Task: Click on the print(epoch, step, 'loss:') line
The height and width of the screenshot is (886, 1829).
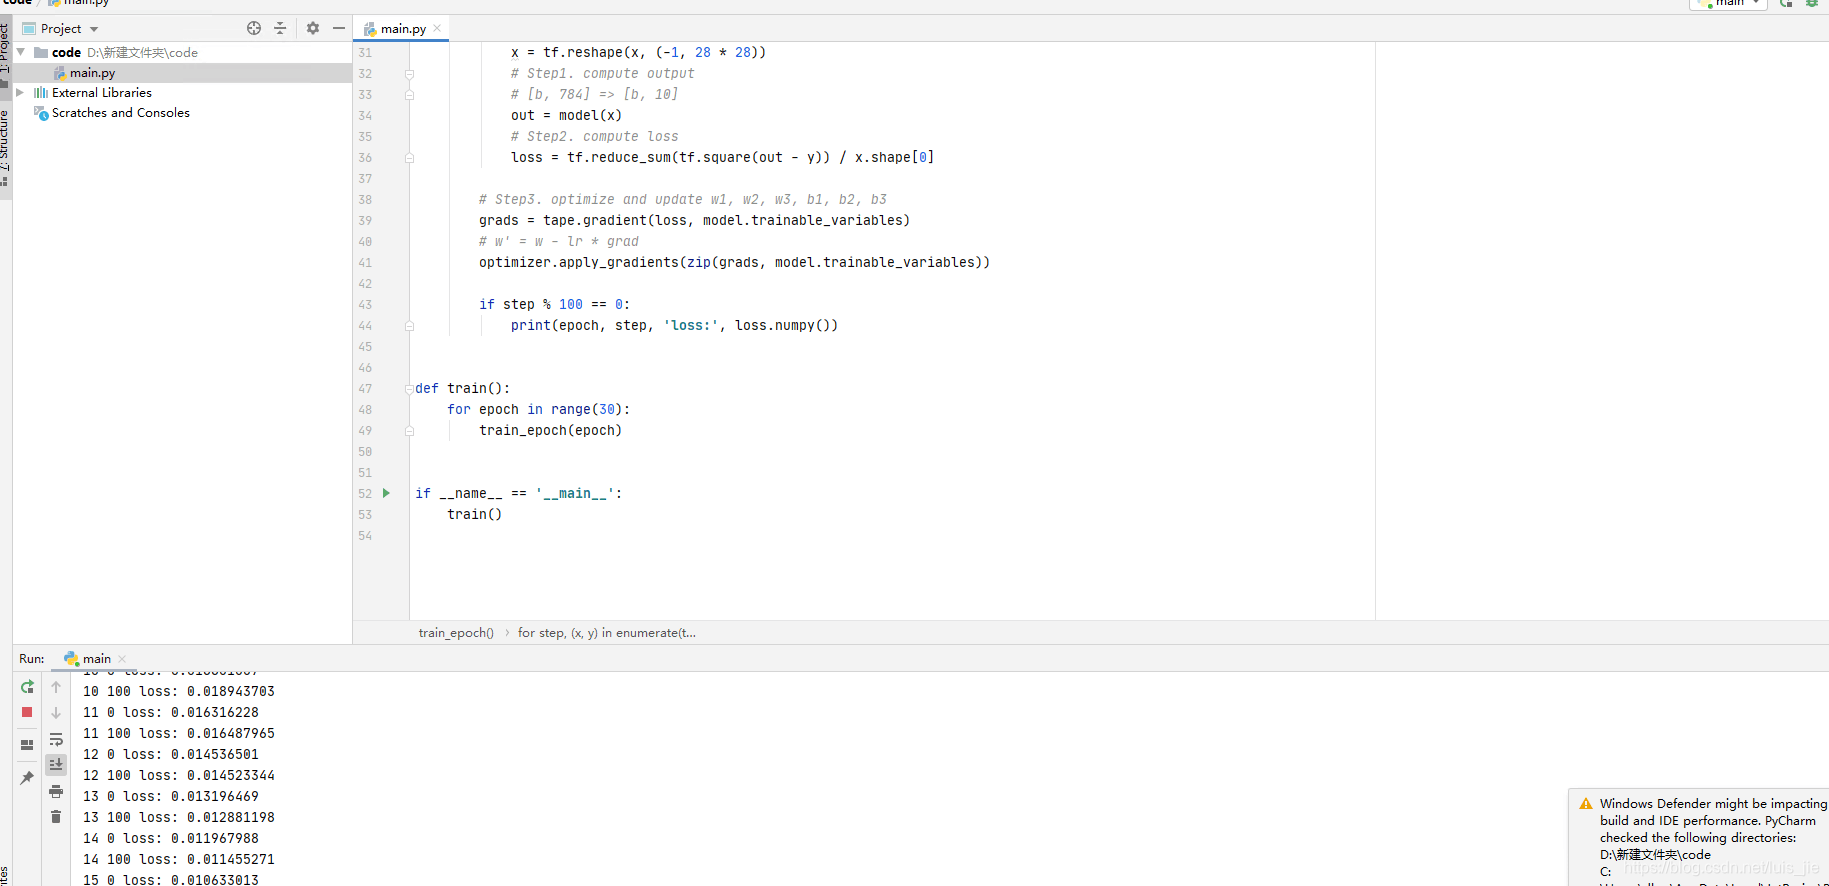Action: (x=674, y=326)
